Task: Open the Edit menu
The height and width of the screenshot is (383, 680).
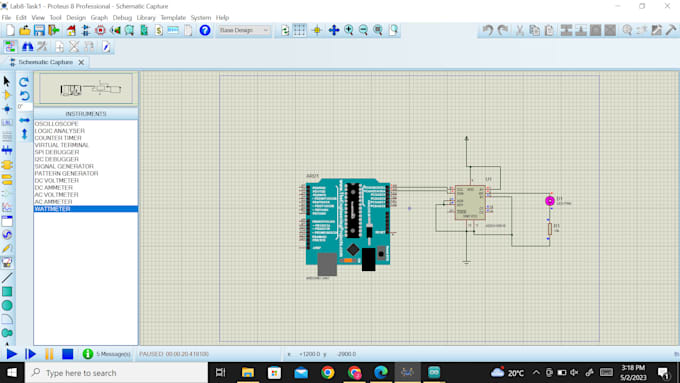Action: [x=21, y=18]
